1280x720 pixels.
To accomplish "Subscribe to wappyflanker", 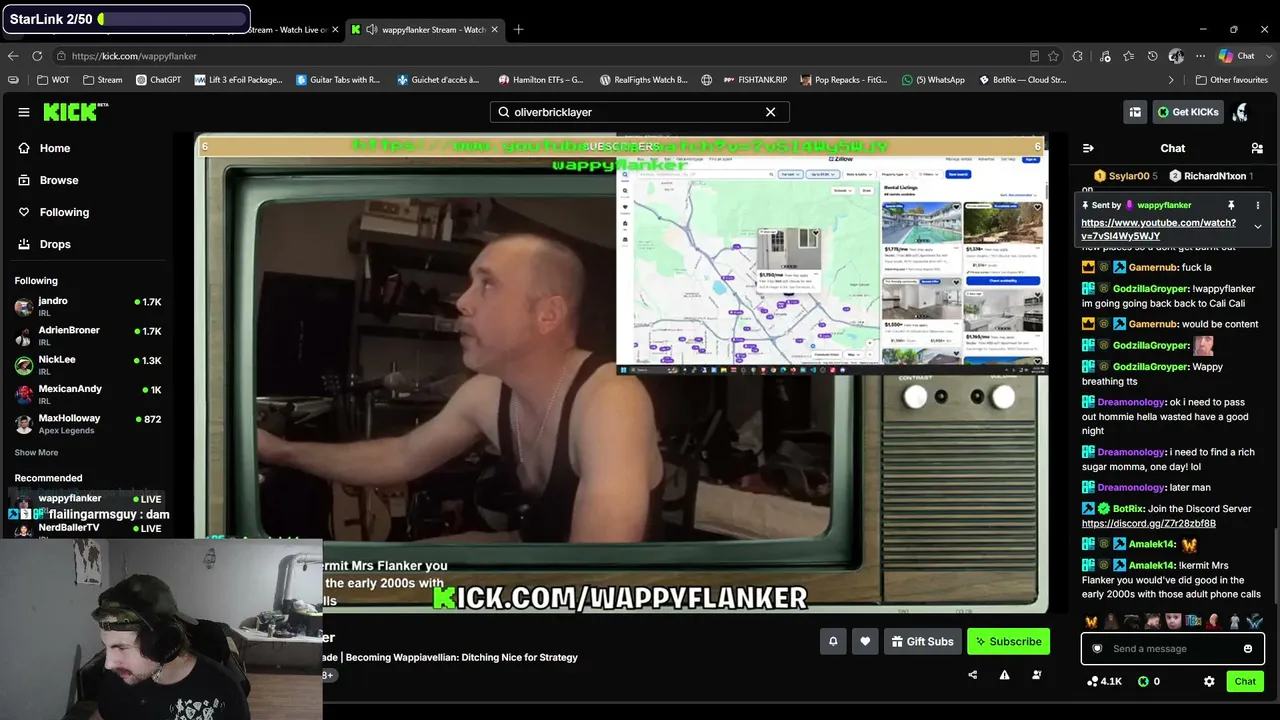I will click(x=1008, y=641).
